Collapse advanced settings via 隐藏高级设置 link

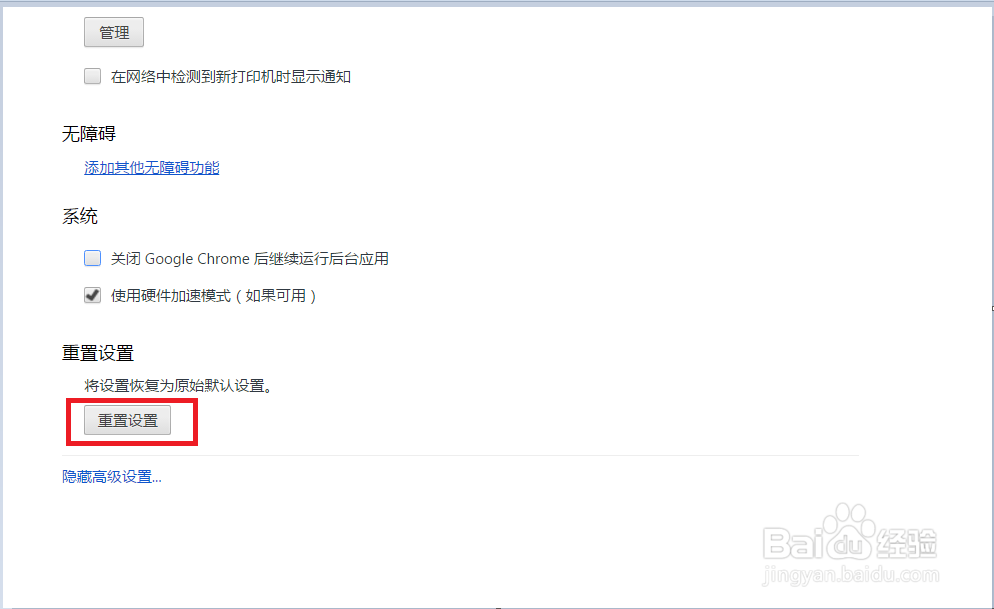click(112, 477)
